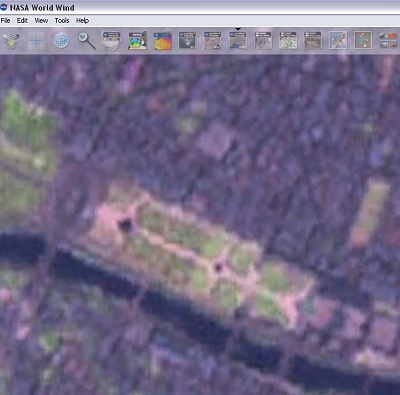Viewport: 400px width, 395px height.
Task: Open the Edit menu
Action: [22, 21]
